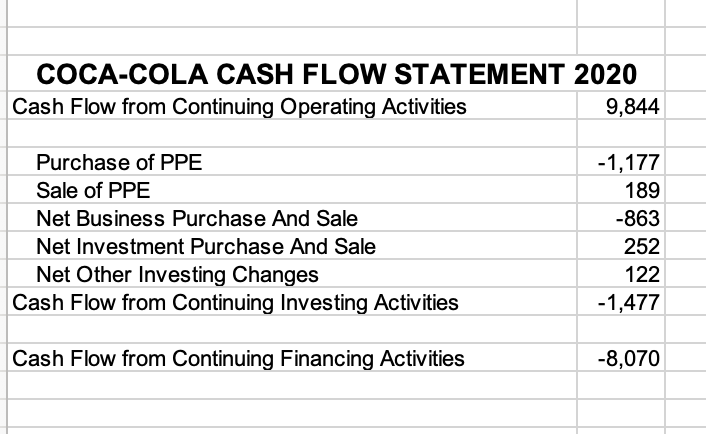706x434 pixels.
Task: Click the Cash Flow from Continuing Operating Activities label
Action: click(239, 107)
